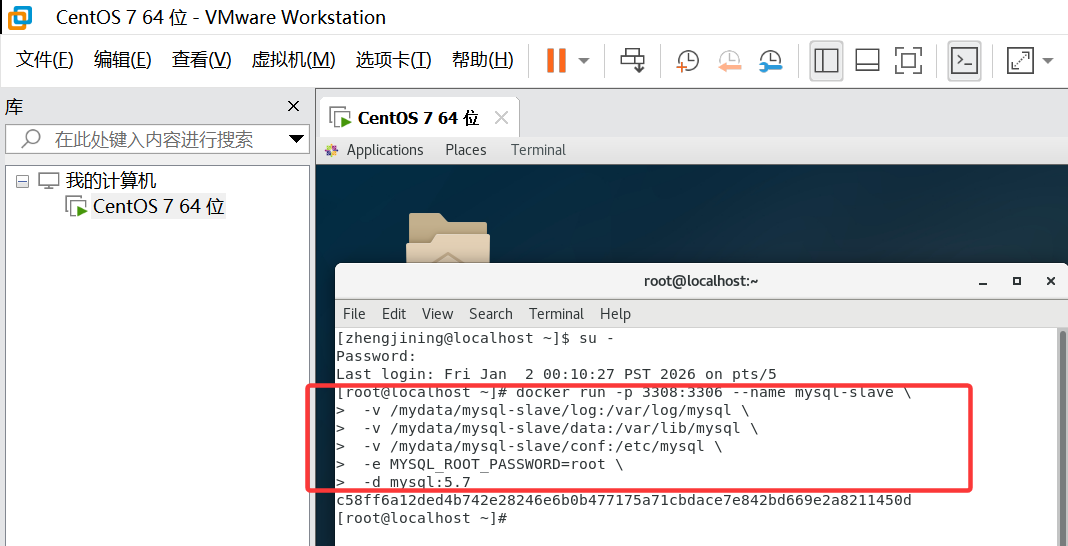Open the terminal's Terminal menu

pyautogui.click(x=556, y=314)
